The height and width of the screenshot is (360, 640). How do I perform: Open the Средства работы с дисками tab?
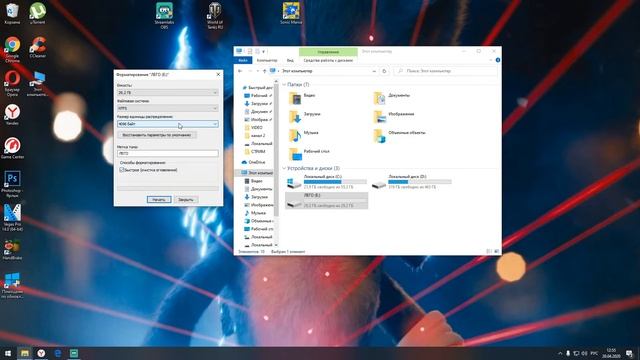tap(328, 60)
